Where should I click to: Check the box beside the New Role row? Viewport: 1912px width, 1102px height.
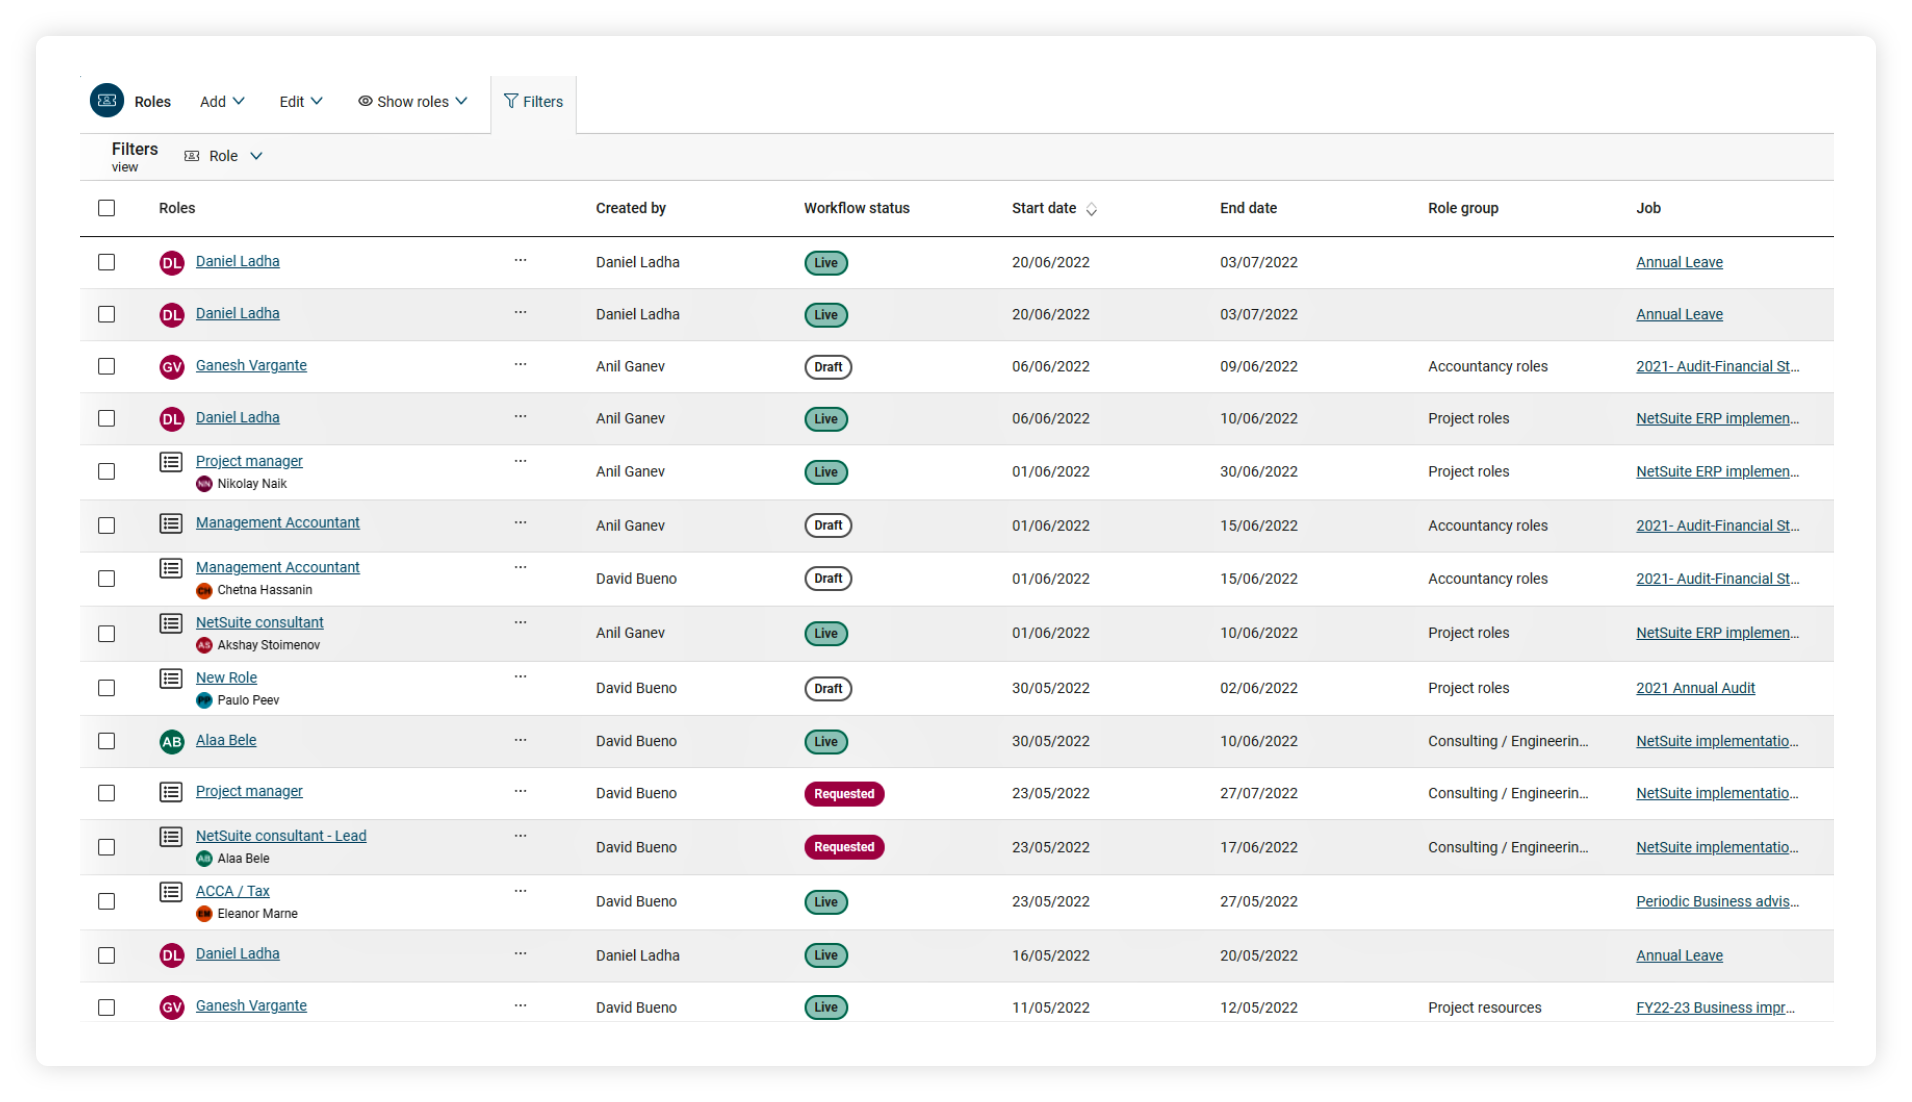[107, 688]
